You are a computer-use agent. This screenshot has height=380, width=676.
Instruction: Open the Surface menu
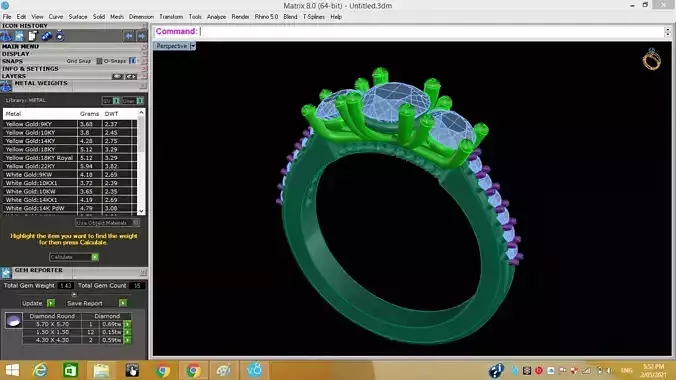(78, 17)
